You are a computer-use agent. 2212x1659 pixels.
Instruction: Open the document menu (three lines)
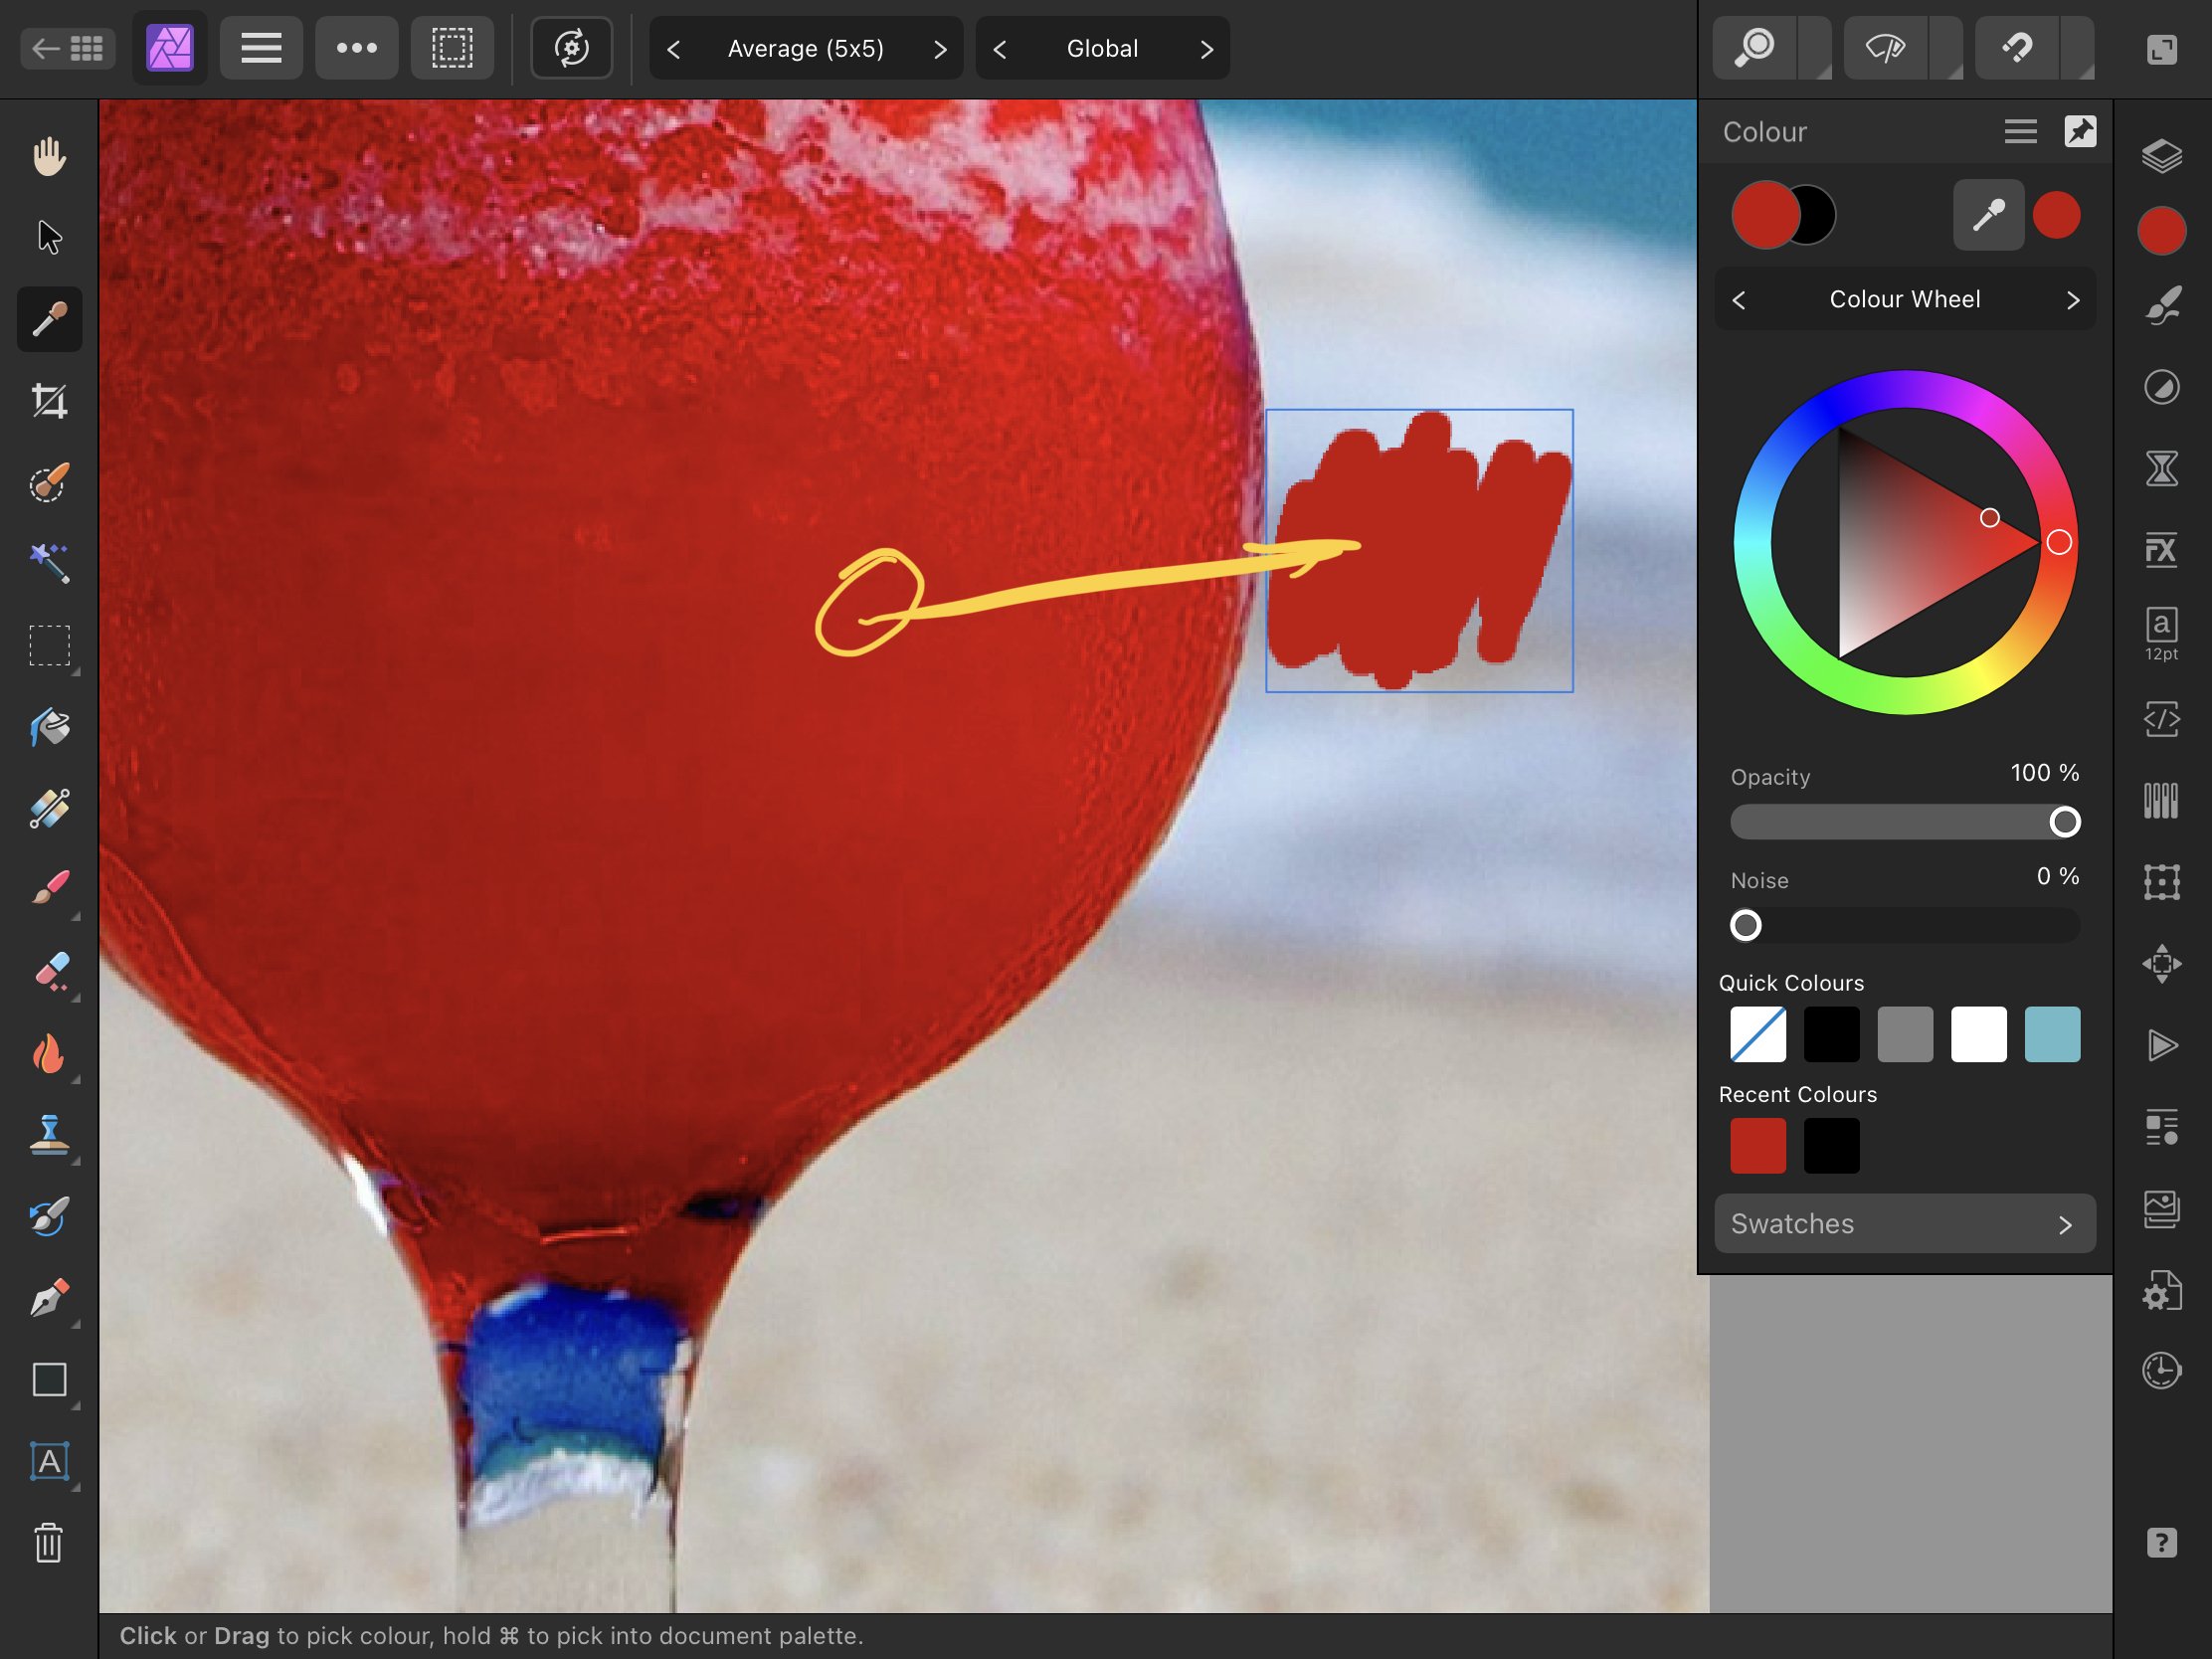(x=261, y=48)
